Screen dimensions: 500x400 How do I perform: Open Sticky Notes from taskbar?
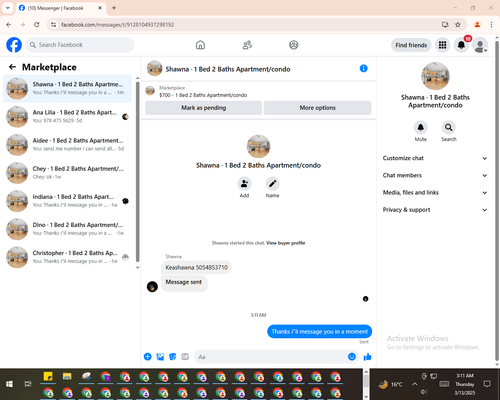[x=48, y=377]
